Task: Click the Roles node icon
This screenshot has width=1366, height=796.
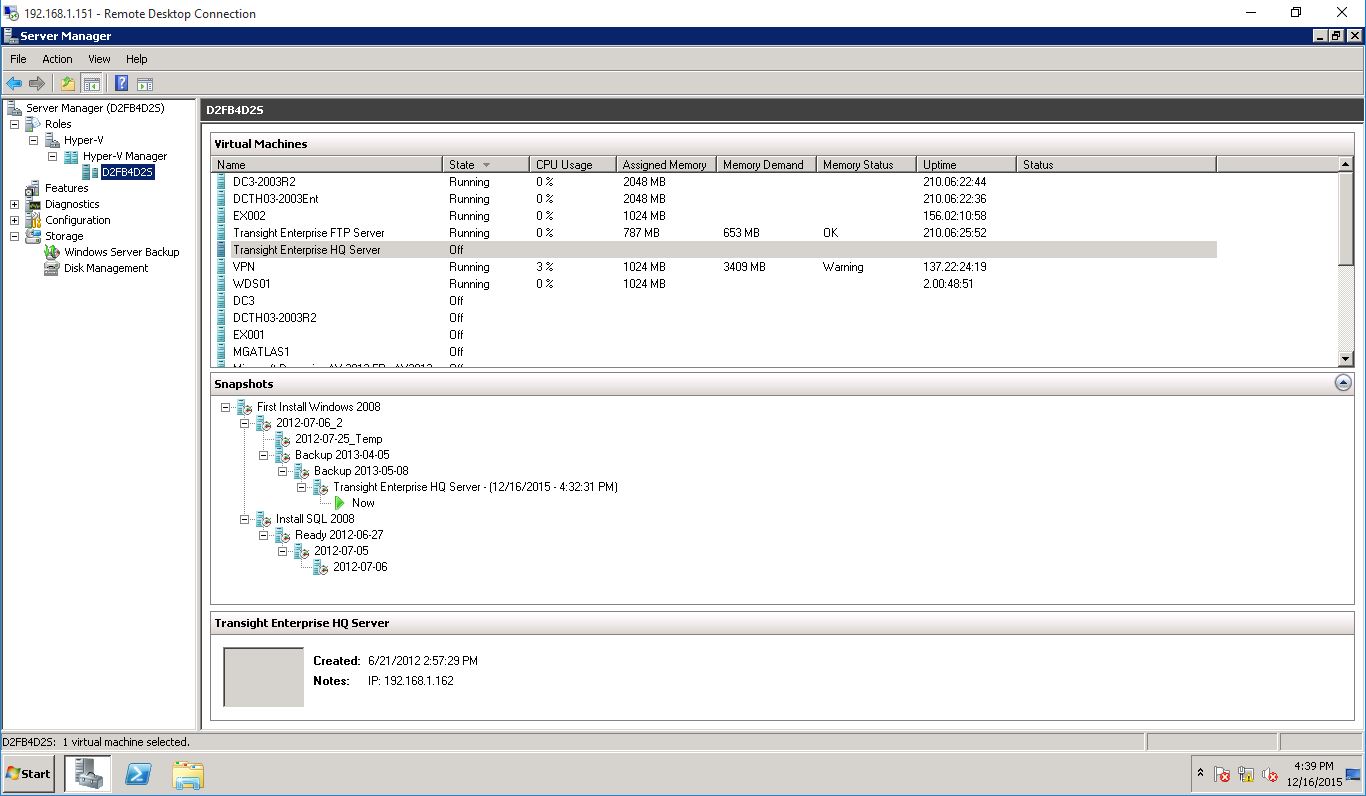Action: pos(33,124)
